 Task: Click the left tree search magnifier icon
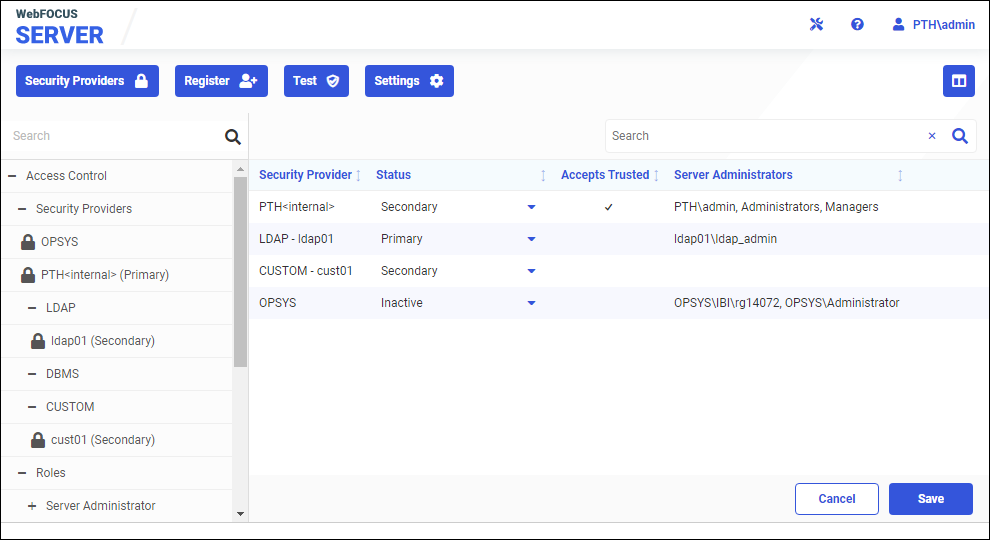233,136
